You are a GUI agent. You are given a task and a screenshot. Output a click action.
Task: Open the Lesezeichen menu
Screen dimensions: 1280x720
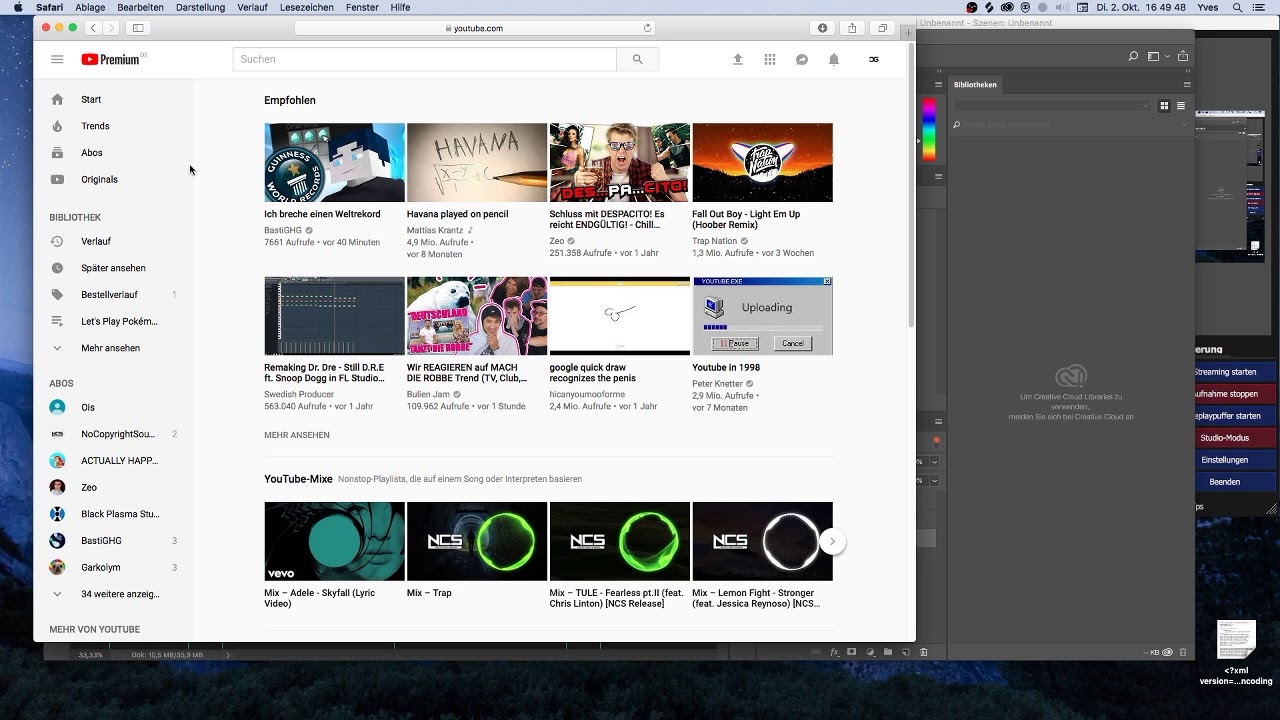click(x=307, y=7)
